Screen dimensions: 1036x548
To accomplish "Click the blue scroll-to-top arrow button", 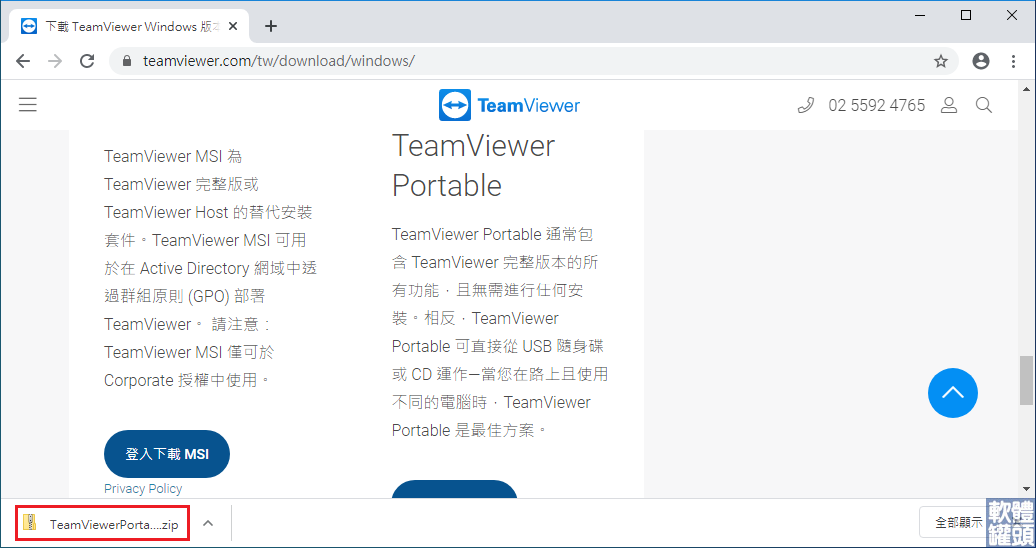I will click(x=953, y=393).
